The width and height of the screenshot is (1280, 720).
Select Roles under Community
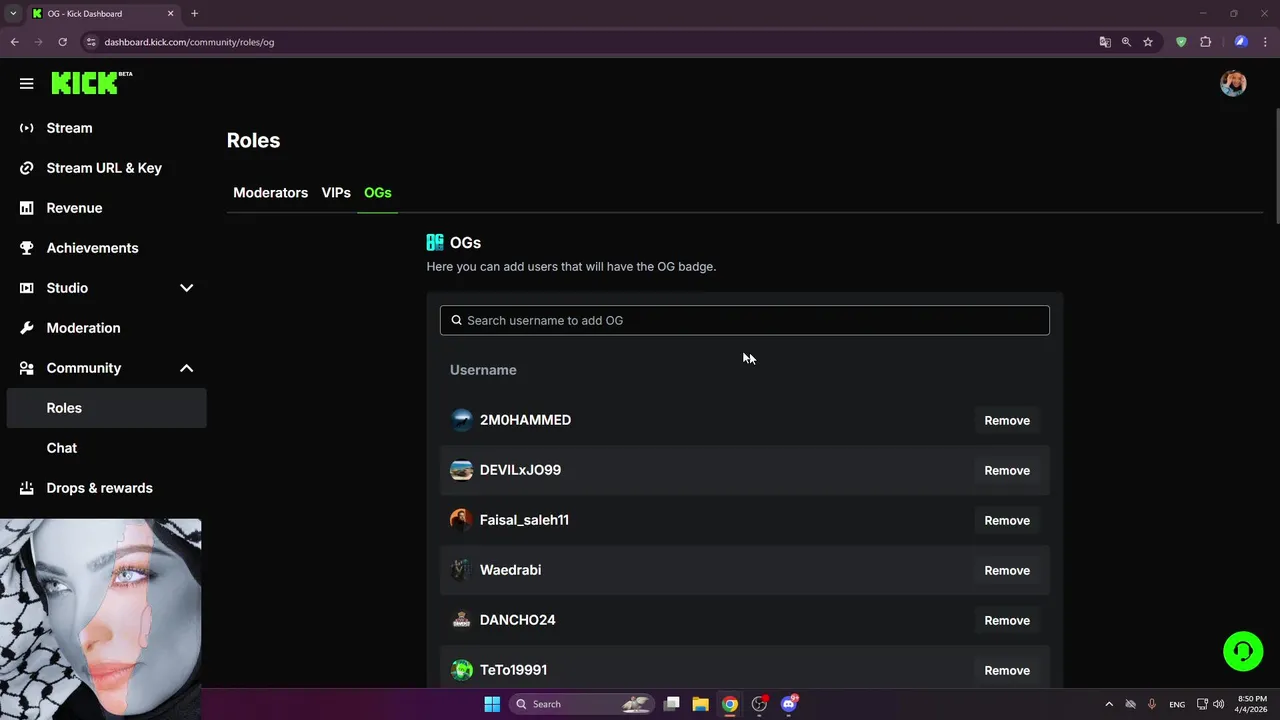pos(106,408)
